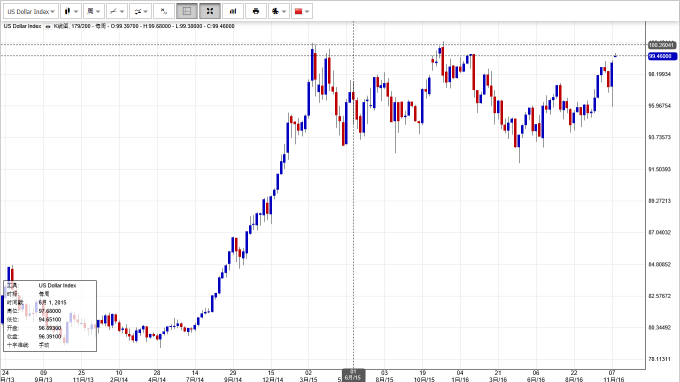This screenshot has height=382, width=680.
Task: Click the 78.11311 price axis label
Action: [659, 359]
